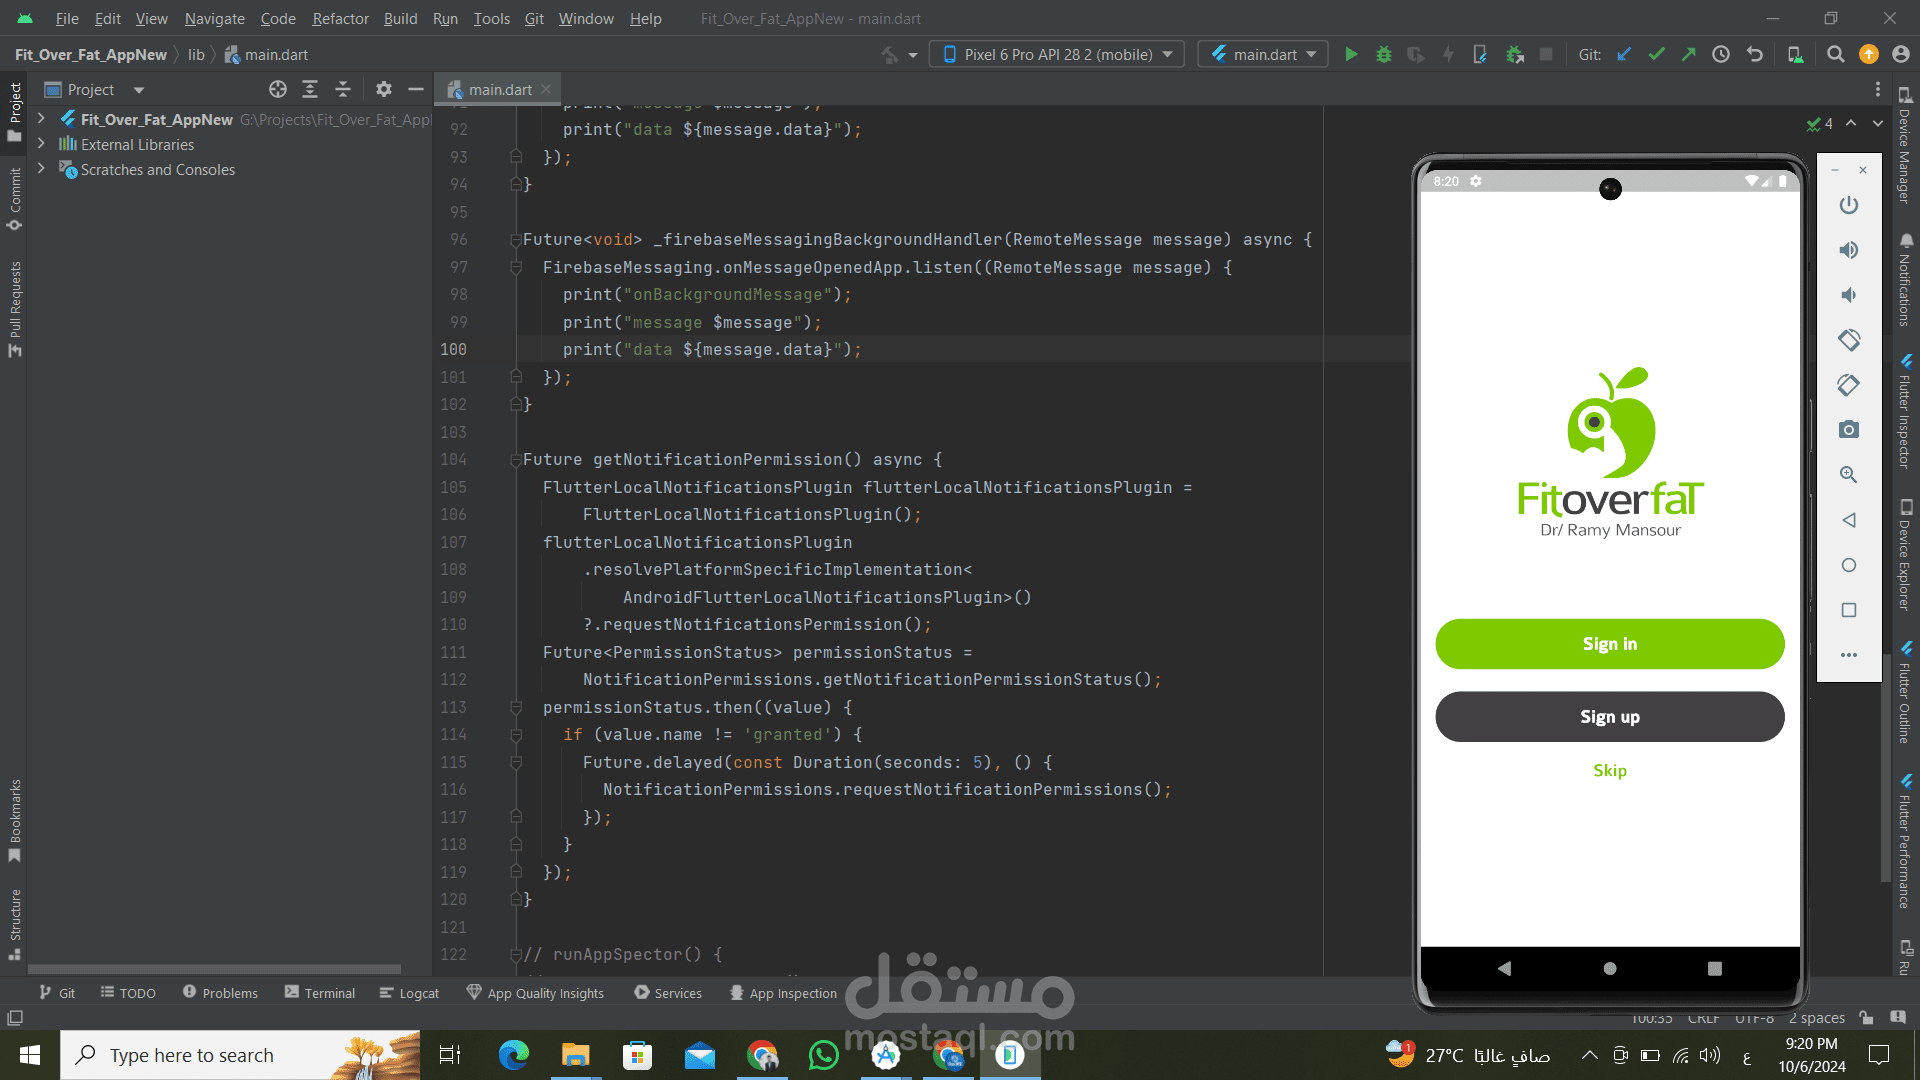Start debugging with the bug icon
1920x1080 pixels.
[1384, 55]
